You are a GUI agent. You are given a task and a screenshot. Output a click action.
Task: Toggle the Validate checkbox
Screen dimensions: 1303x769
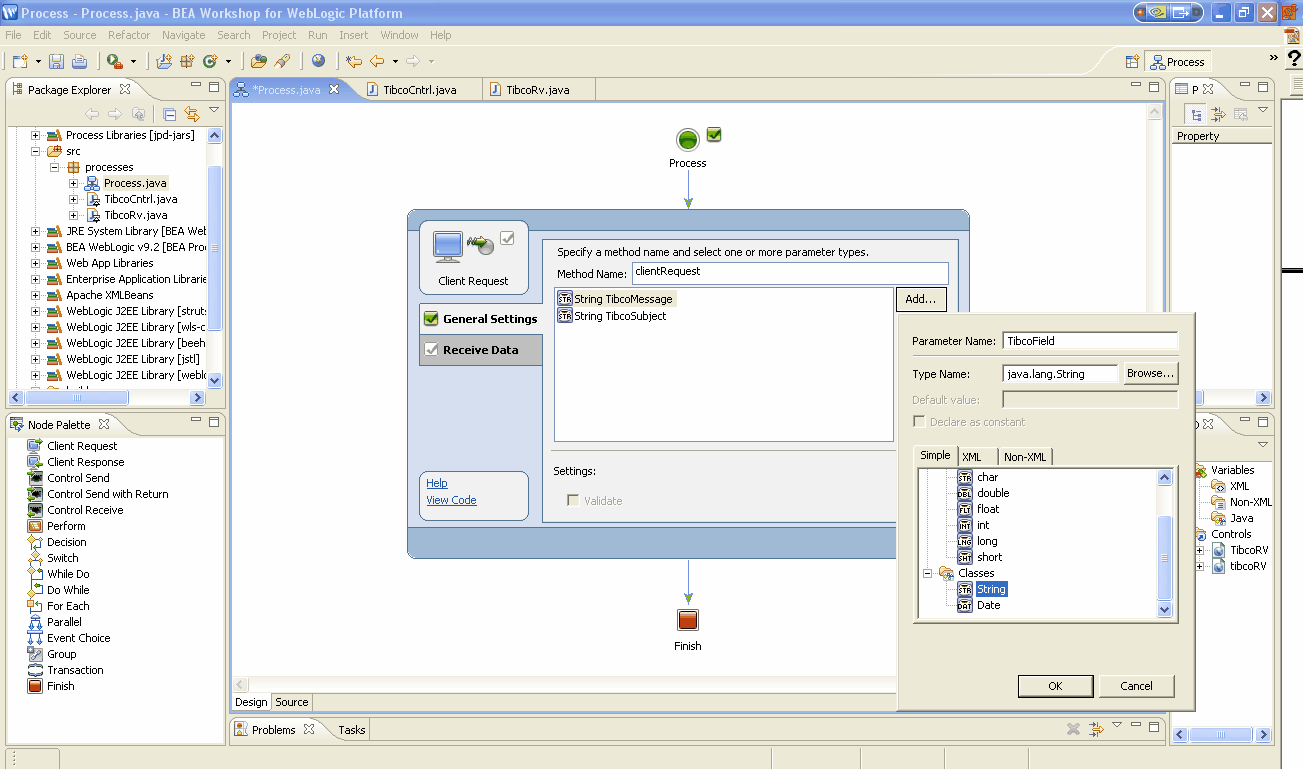click(573, 500)
